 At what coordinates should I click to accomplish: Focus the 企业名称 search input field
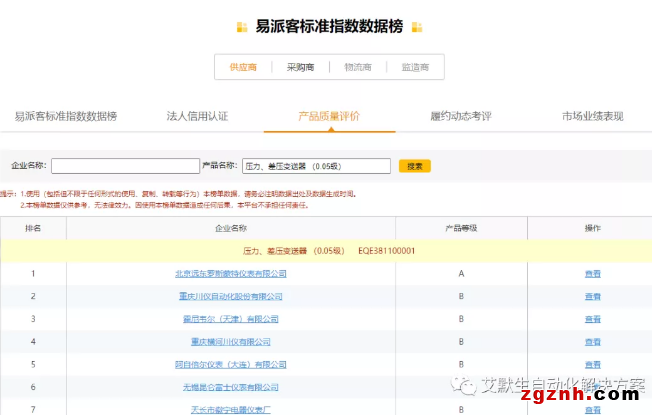tap(126, 166)
